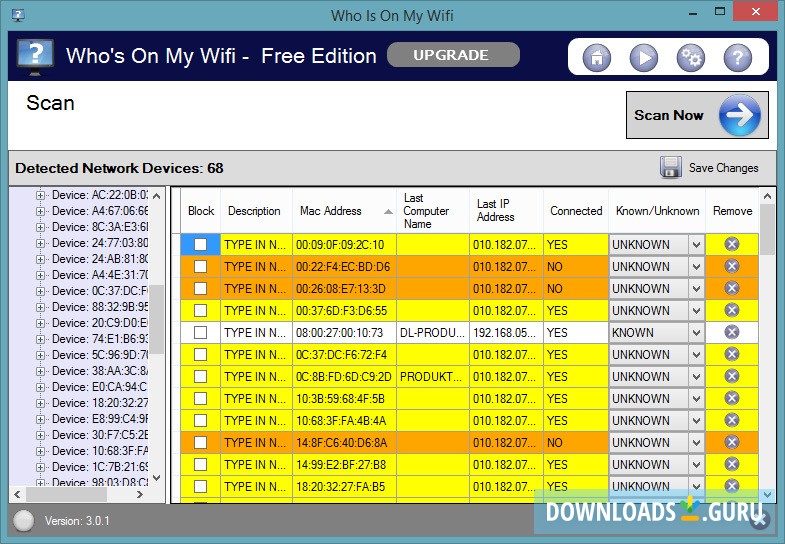Remove device 00:22:F4:EC:BD:D6

point(732,266)
